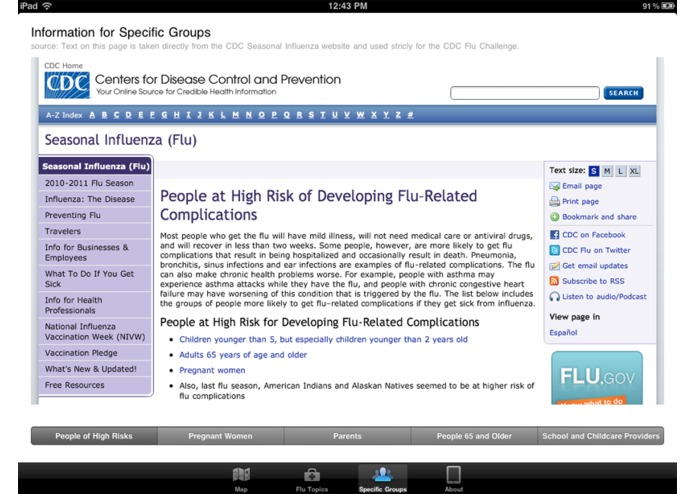Screen dimensions: 695x494
Task: Click the Print page link text
Action: 580,202
